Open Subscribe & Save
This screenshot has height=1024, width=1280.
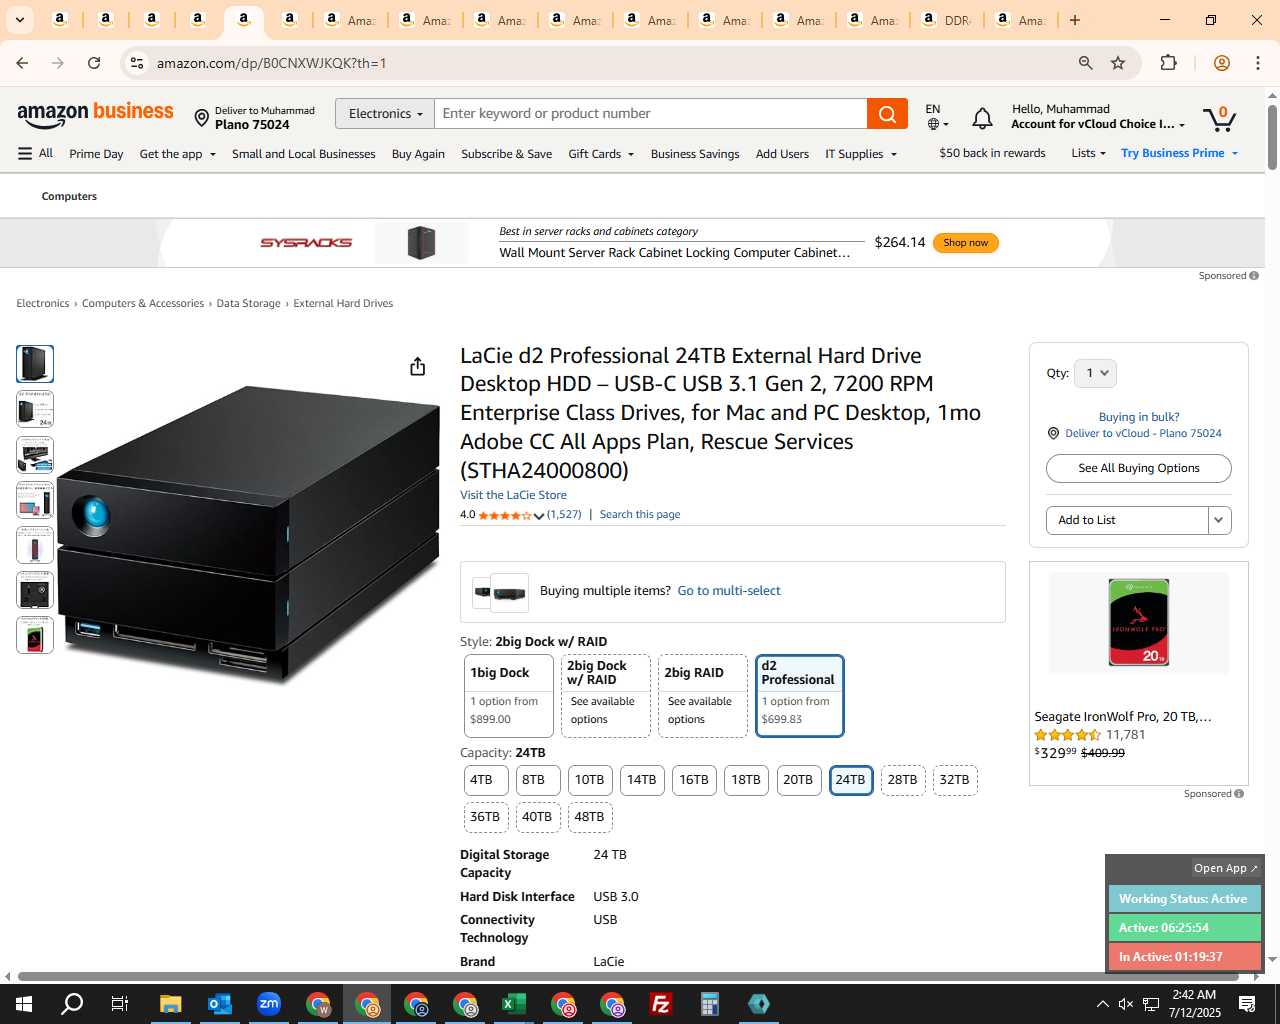tap(506, 154)
